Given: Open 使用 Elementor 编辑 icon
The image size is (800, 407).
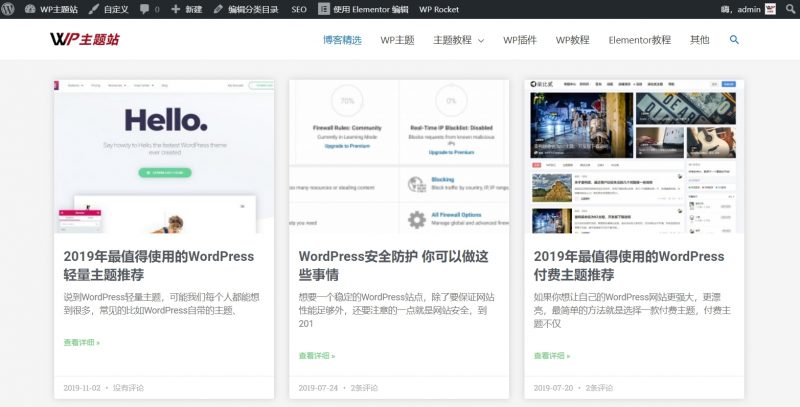Looking at the screenshot, I should pyautogui.click(x=324, y=9).
